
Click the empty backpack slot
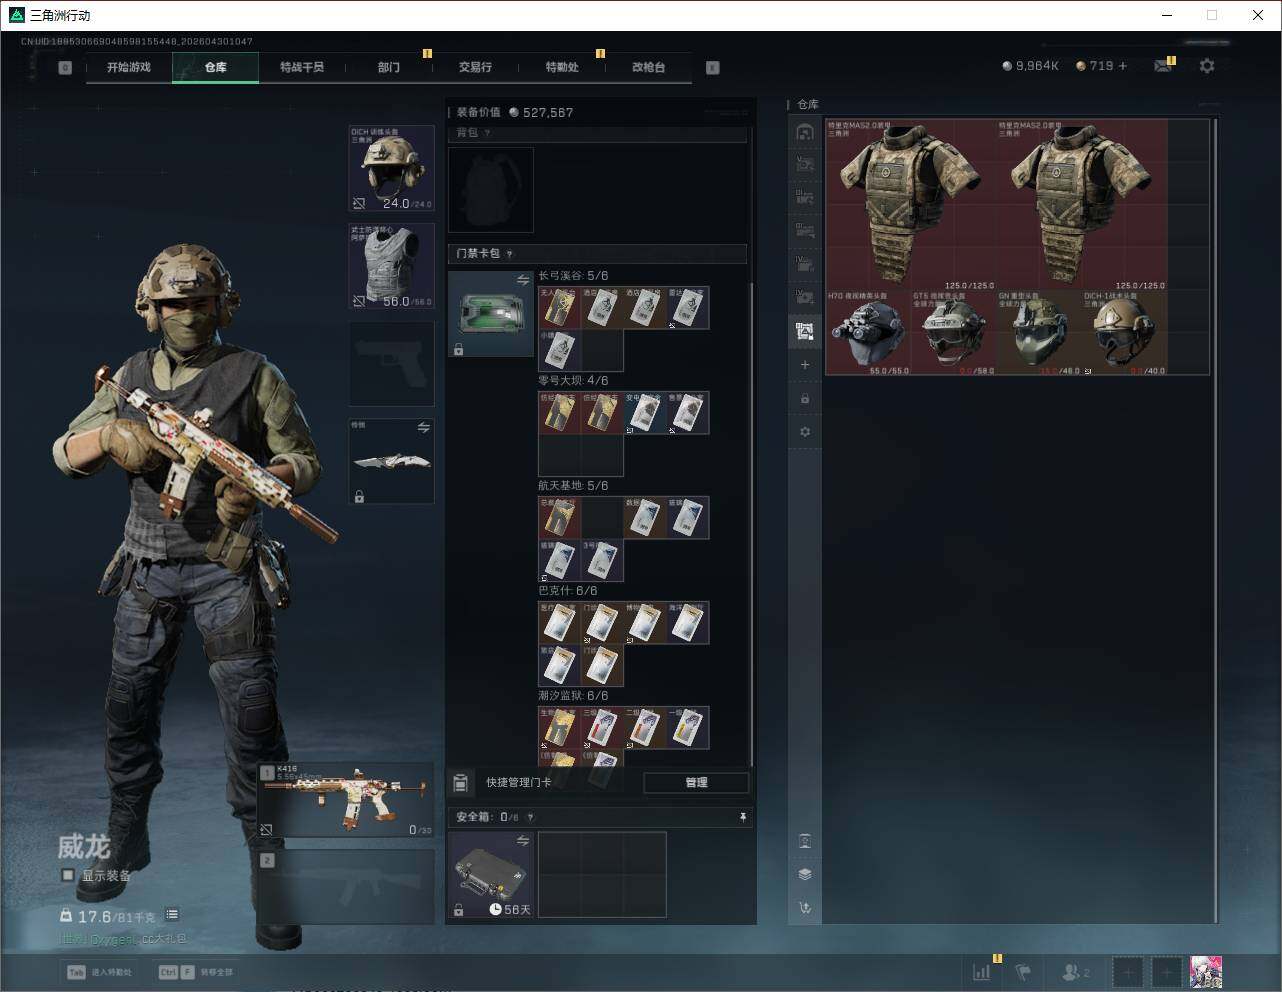(x=491, y=190)
